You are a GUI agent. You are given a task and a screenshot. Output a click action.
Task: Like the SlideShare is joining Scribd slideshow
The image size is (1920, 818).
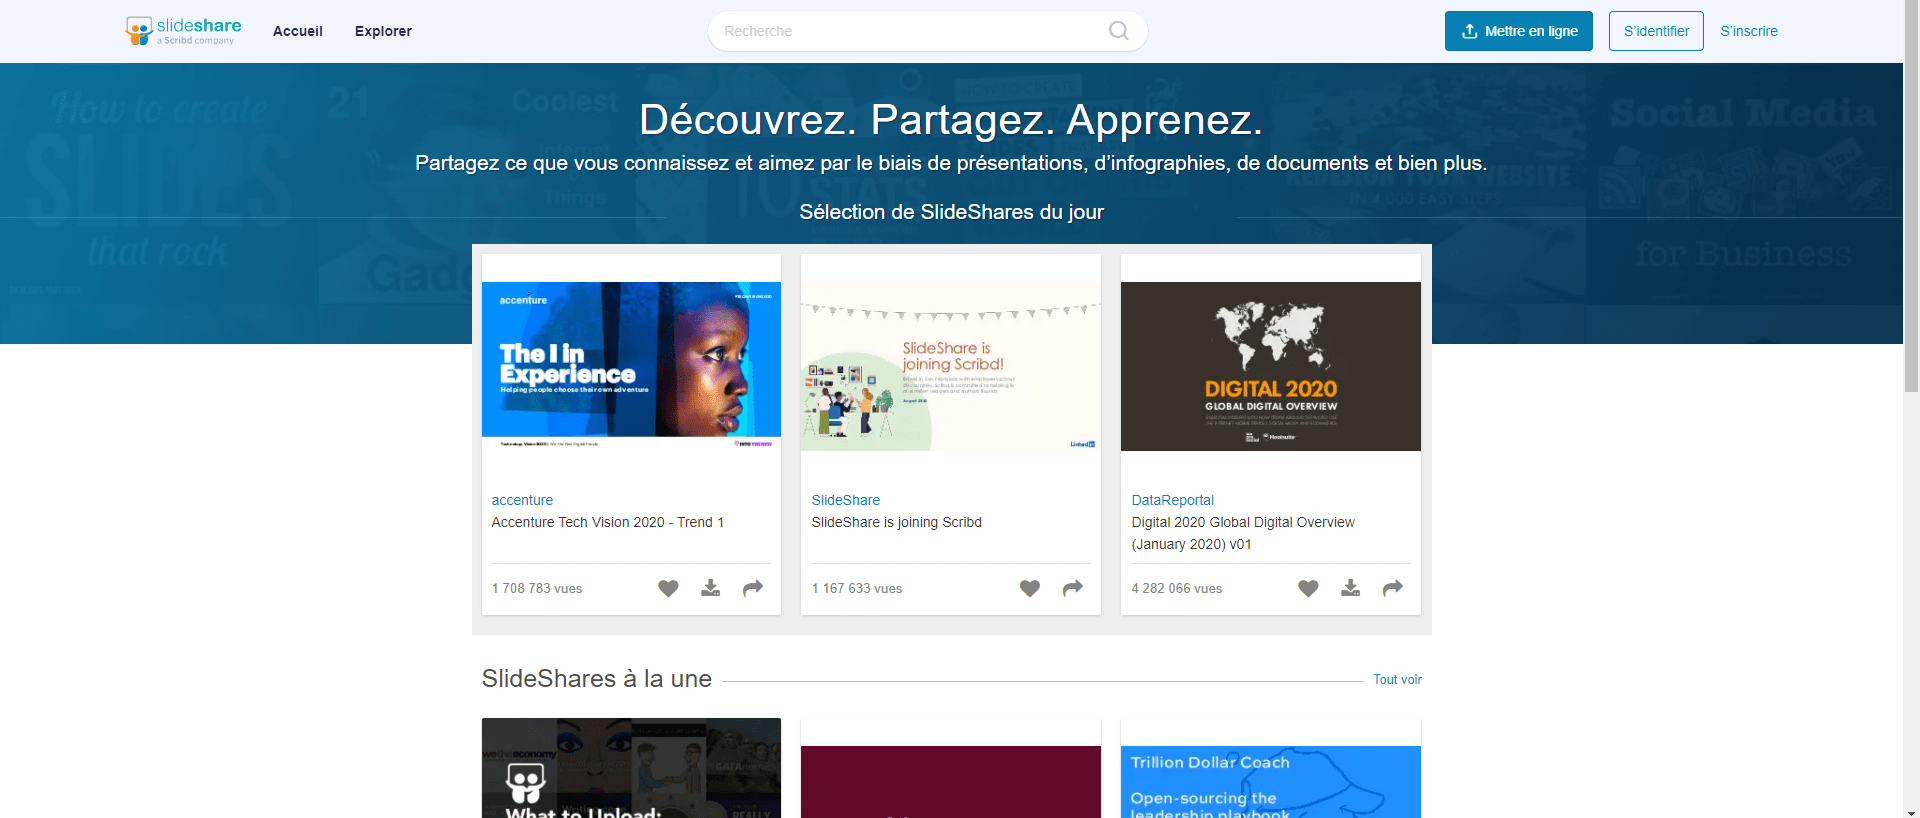(x=1030, y=588)
